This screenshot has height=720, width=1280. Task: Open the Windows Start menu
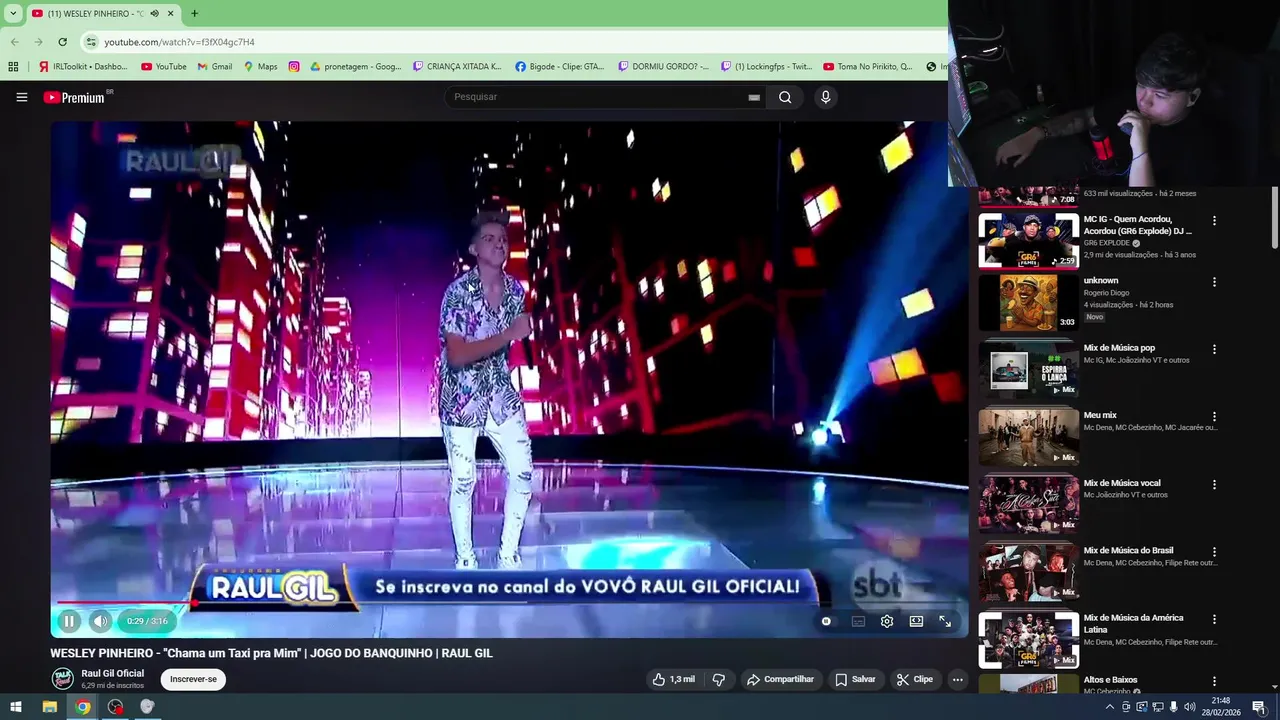pyautogui.click(x=16, y=707)
